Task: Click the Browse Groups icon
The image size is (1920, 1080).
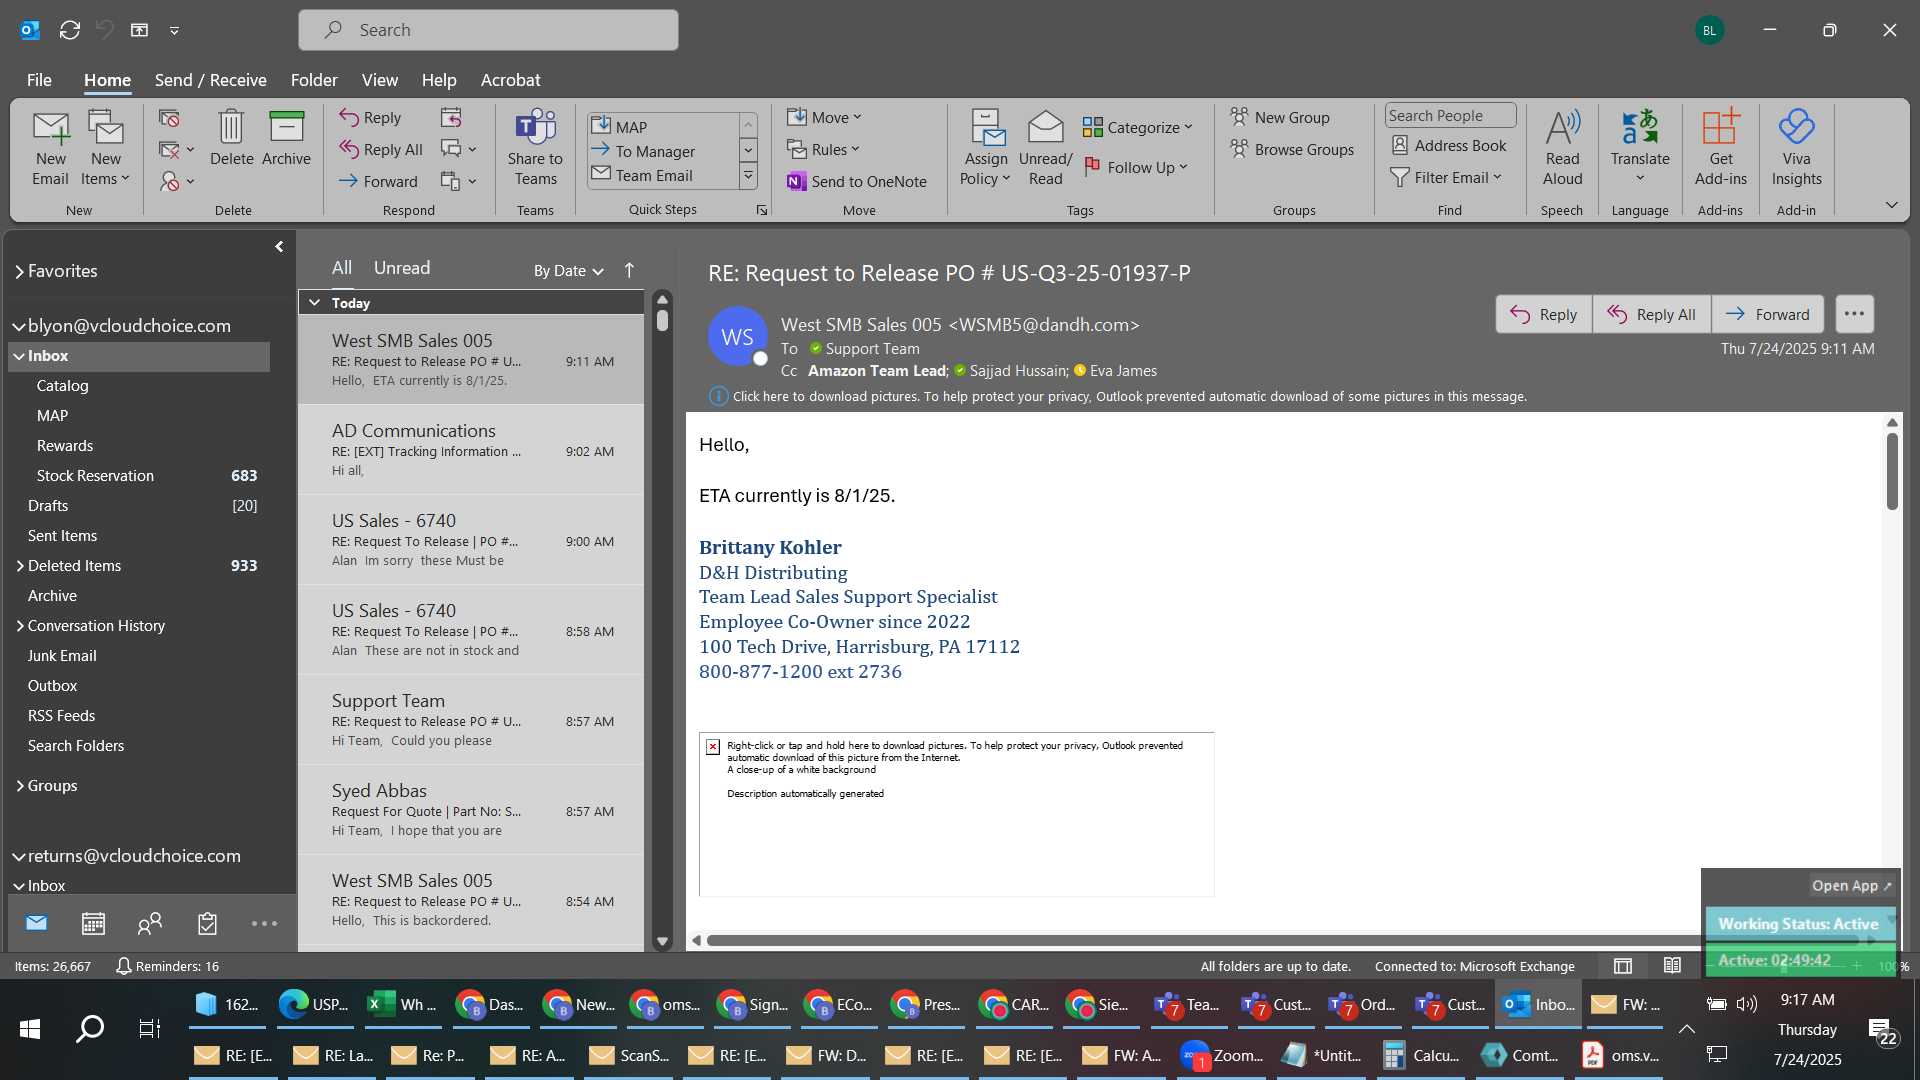Action: click(1292, 149)
